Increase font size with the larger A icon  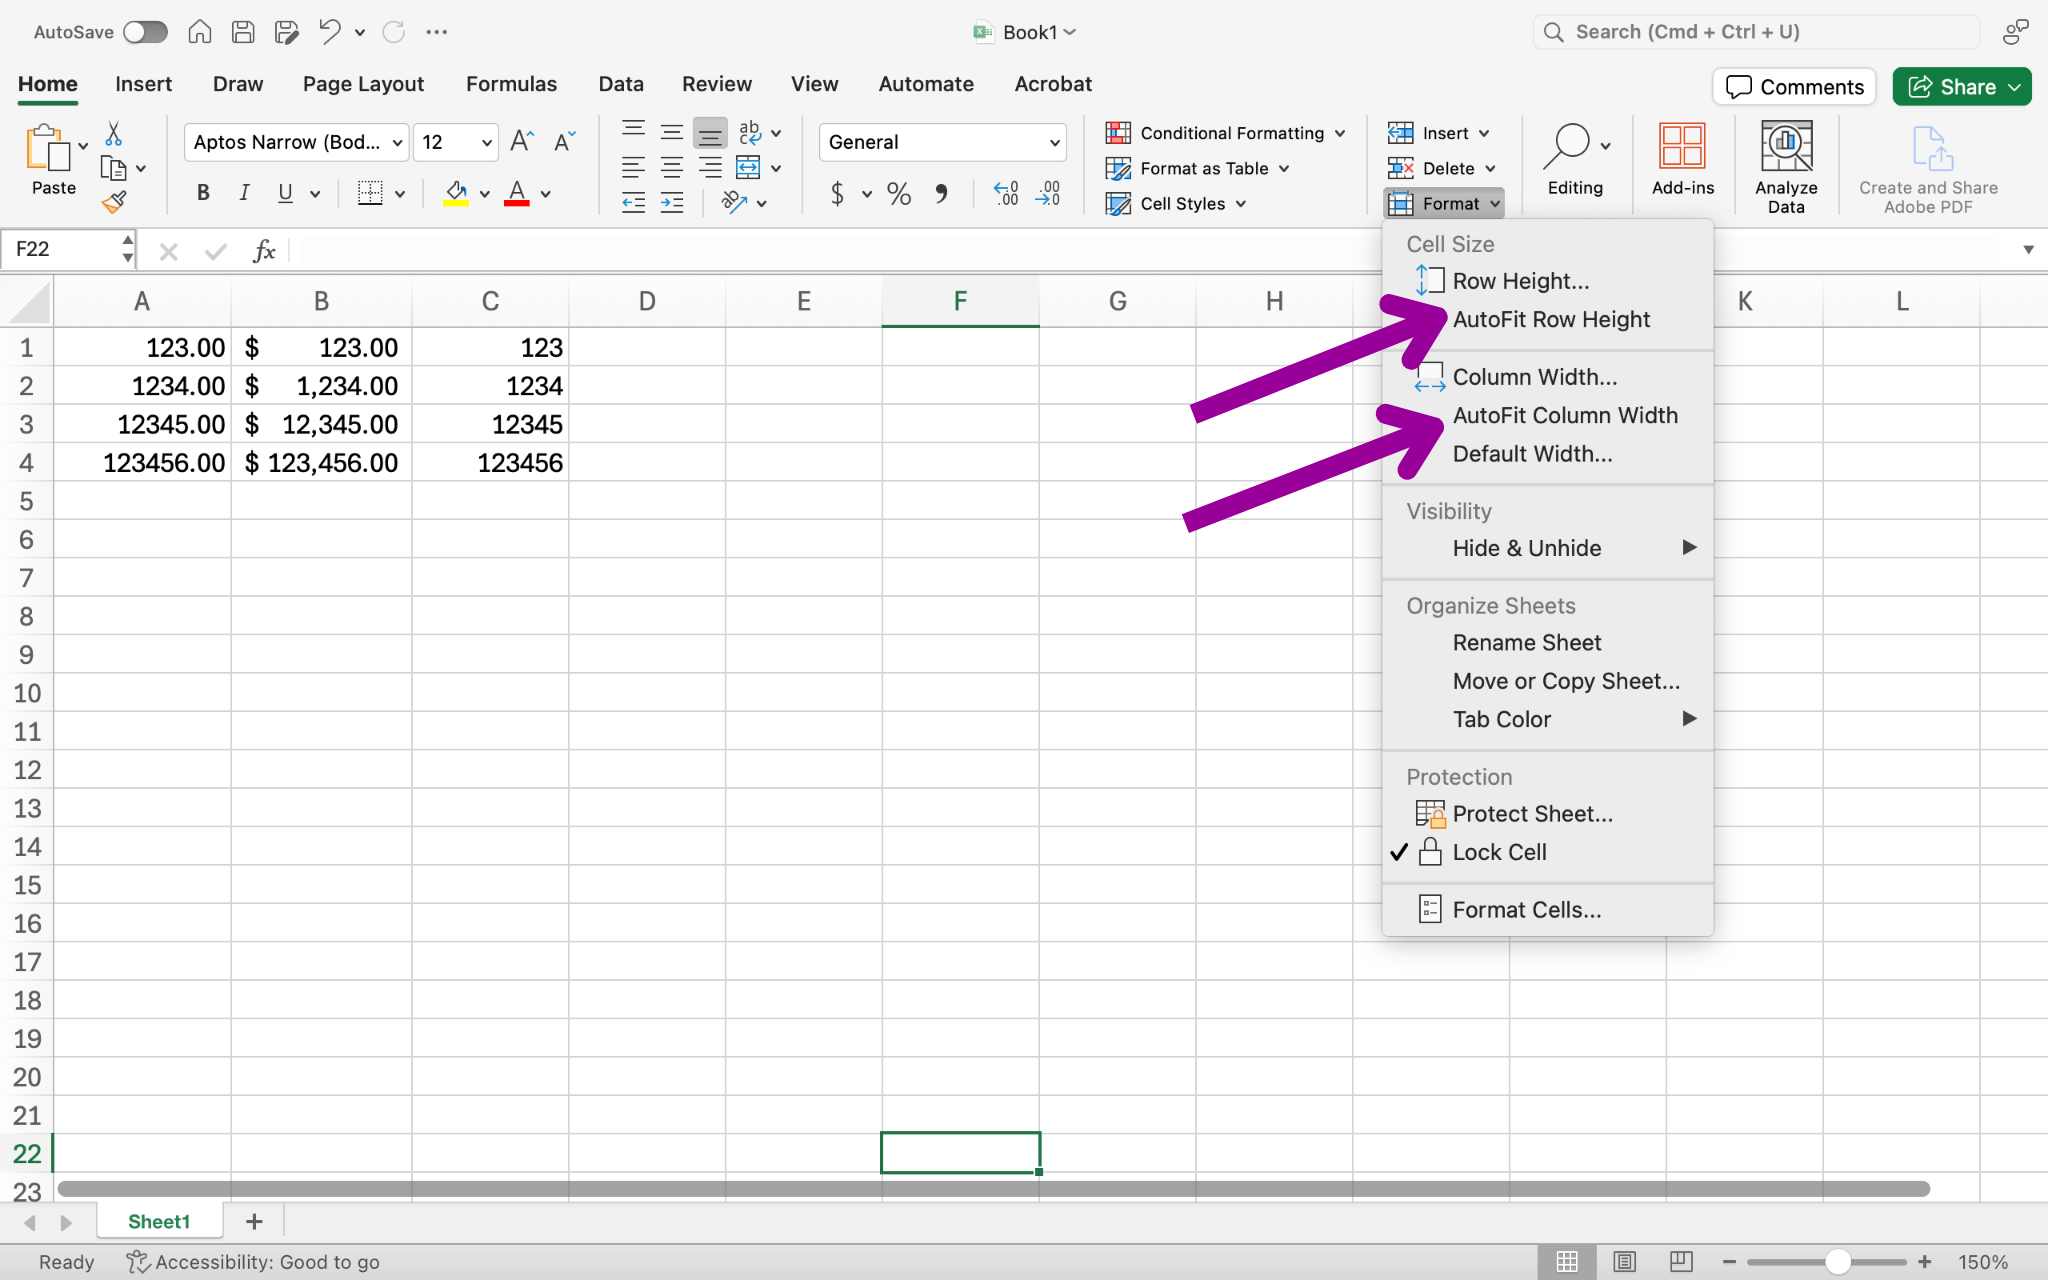[522, 142]
